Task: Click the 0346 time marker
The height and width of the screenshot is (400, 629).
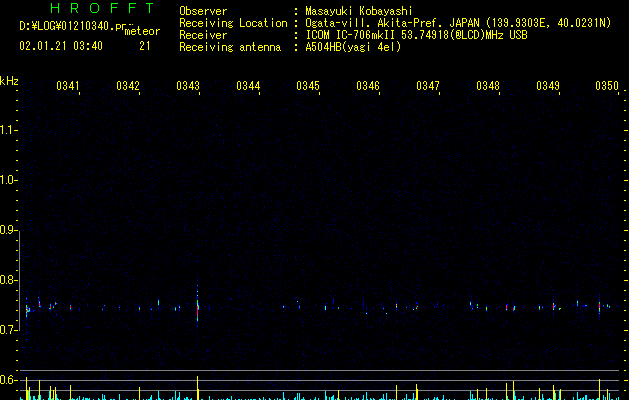Action: pyautogui.click(x=368, y=86)
